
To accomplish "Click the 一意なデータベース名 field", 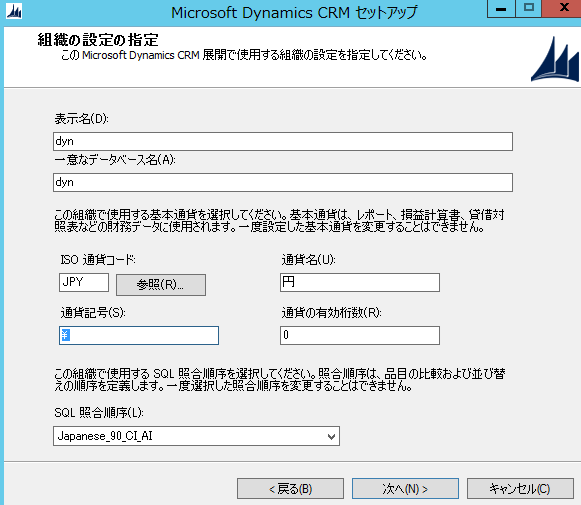I will (x=283, y=182).
